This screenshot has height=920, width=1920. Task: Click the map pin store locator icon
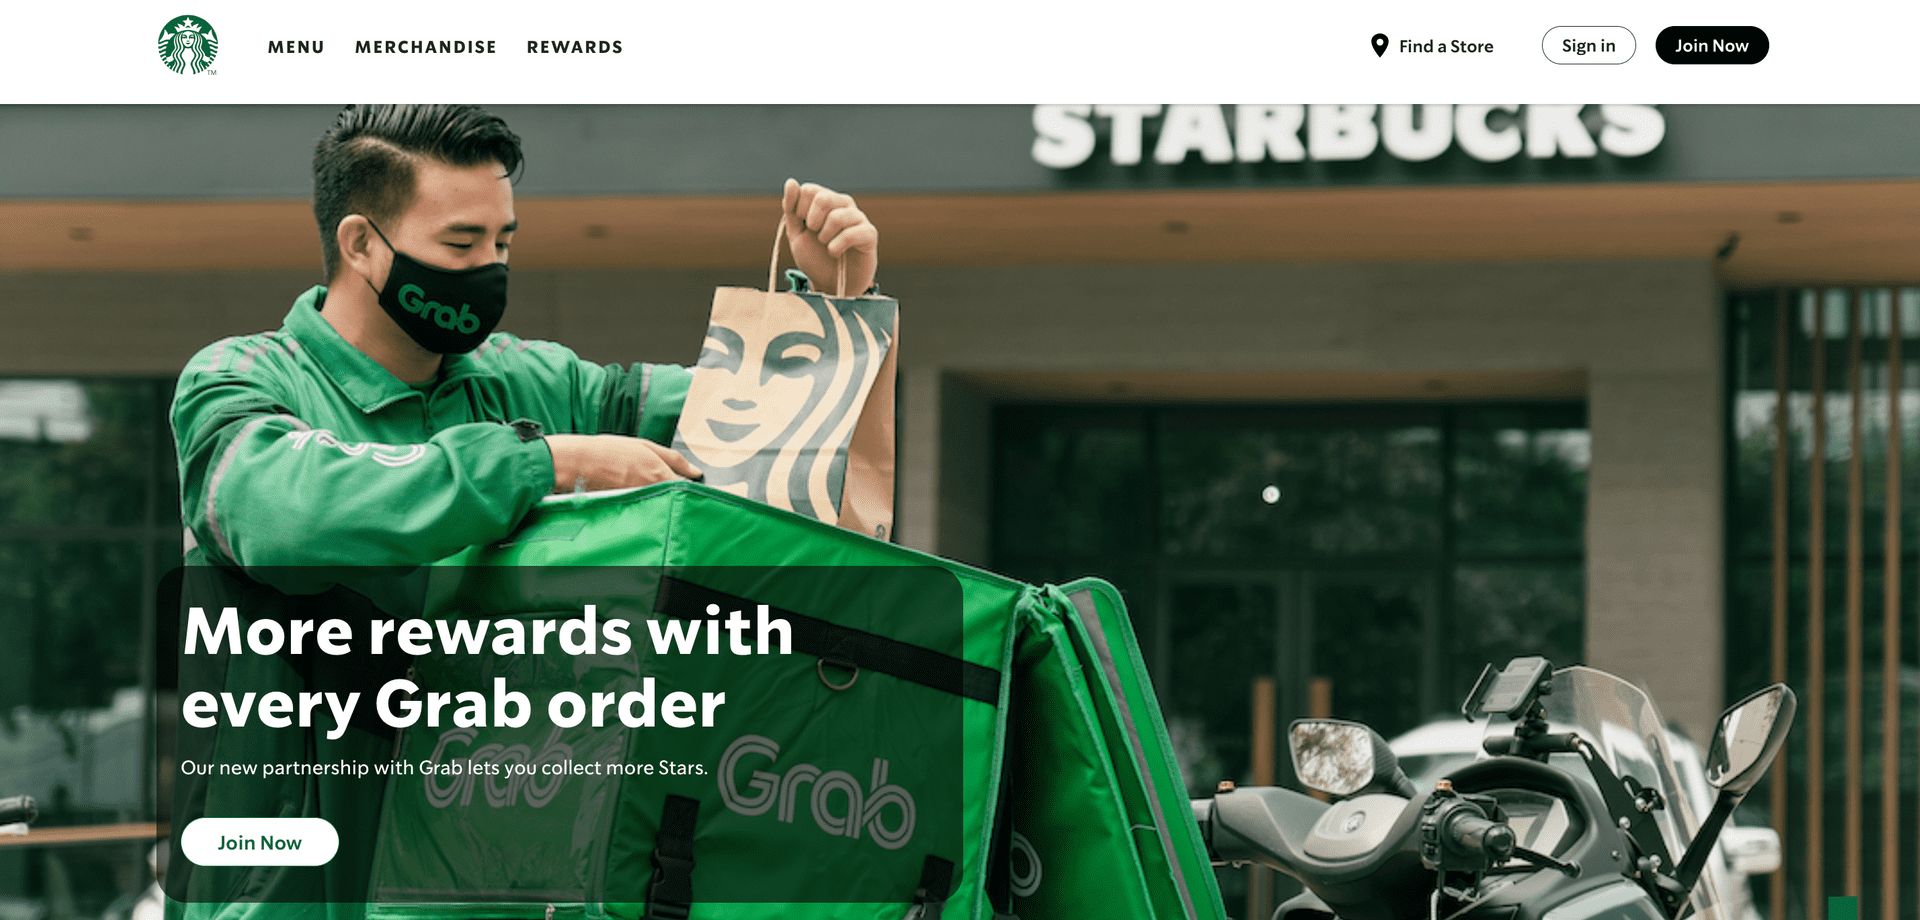pyautogui.click(x=1379, y=46)
